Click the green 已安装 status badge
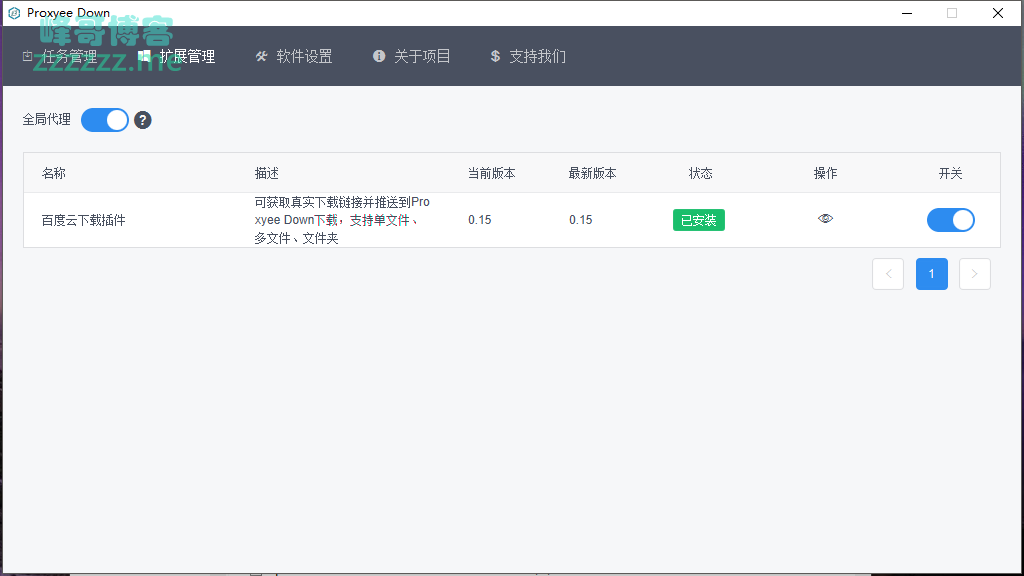The image size is (1024, 576). click(x=699, y=220)
